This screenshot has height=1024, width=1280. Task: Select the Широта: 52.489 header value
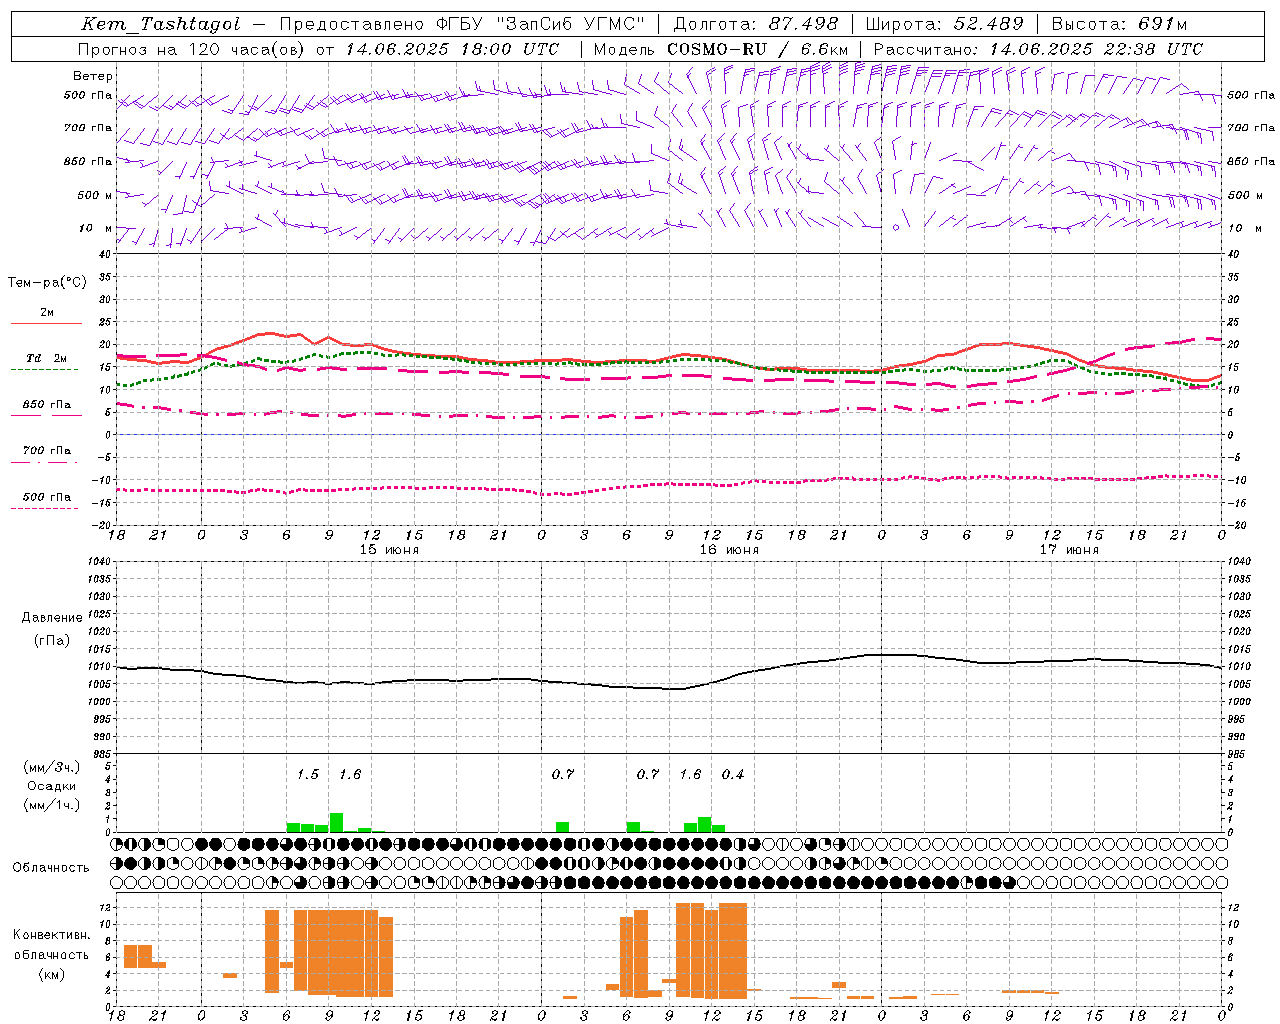[944, 24]
